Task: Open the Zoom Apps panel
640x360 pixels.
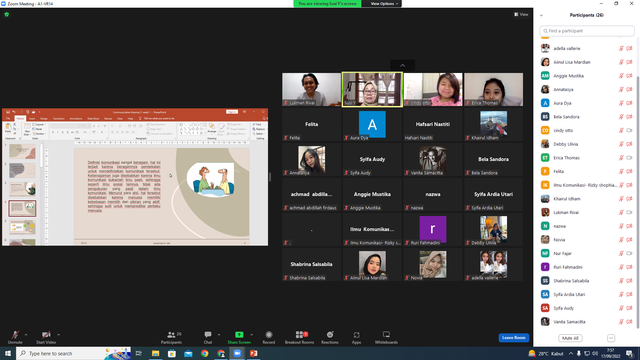Action: pyautogui.click(x=356, y=338)
